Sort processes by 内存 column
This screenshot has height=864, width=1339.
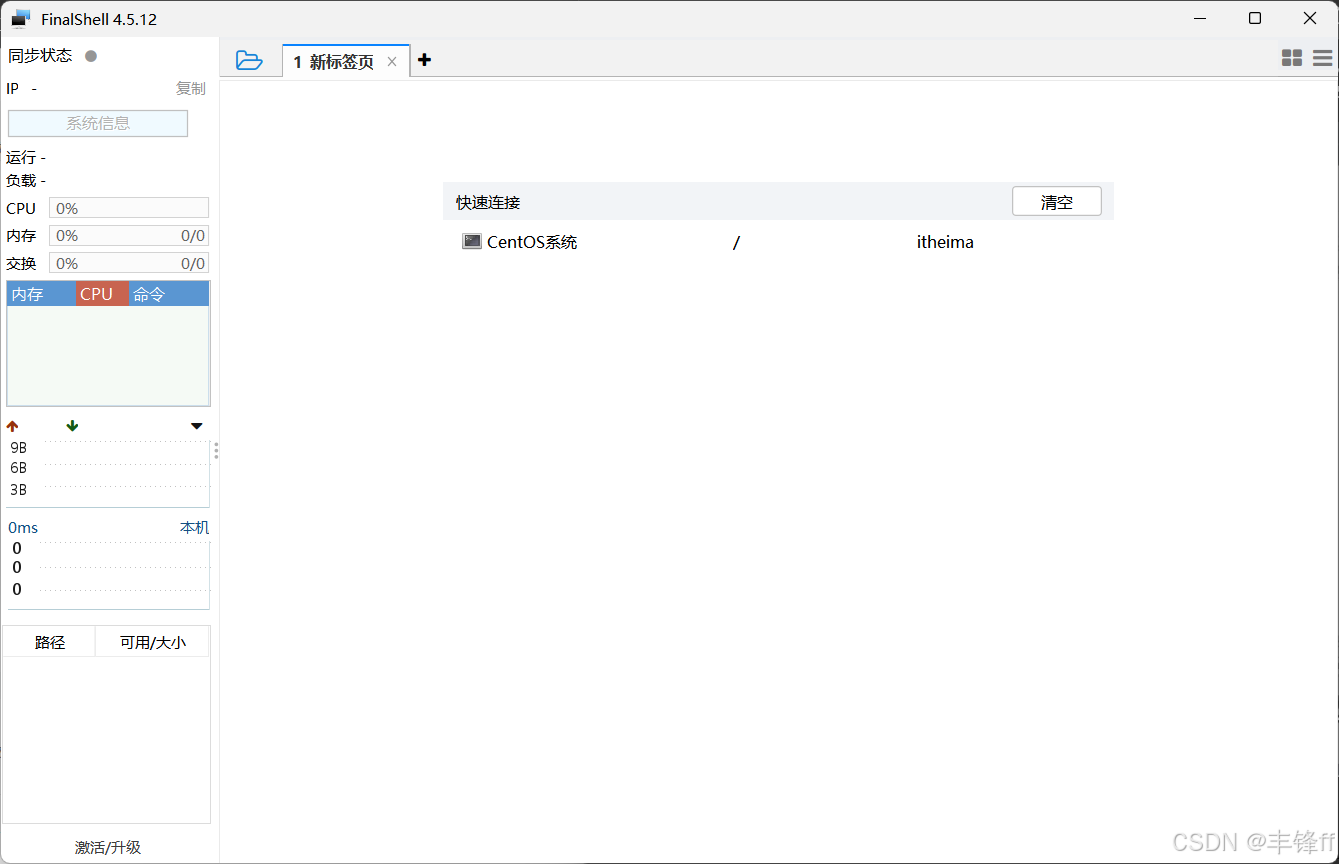tap(41, 294)
